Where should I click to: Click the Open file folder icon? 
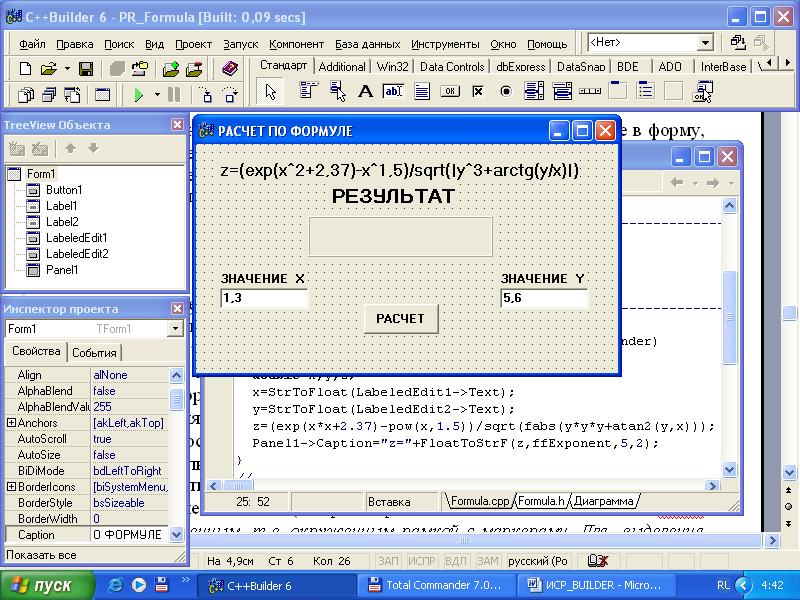48,68
